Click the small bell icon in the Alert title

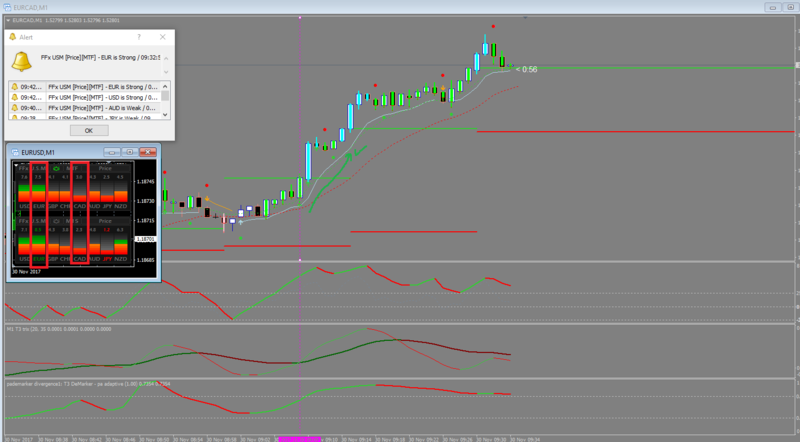tap(13, 37)
